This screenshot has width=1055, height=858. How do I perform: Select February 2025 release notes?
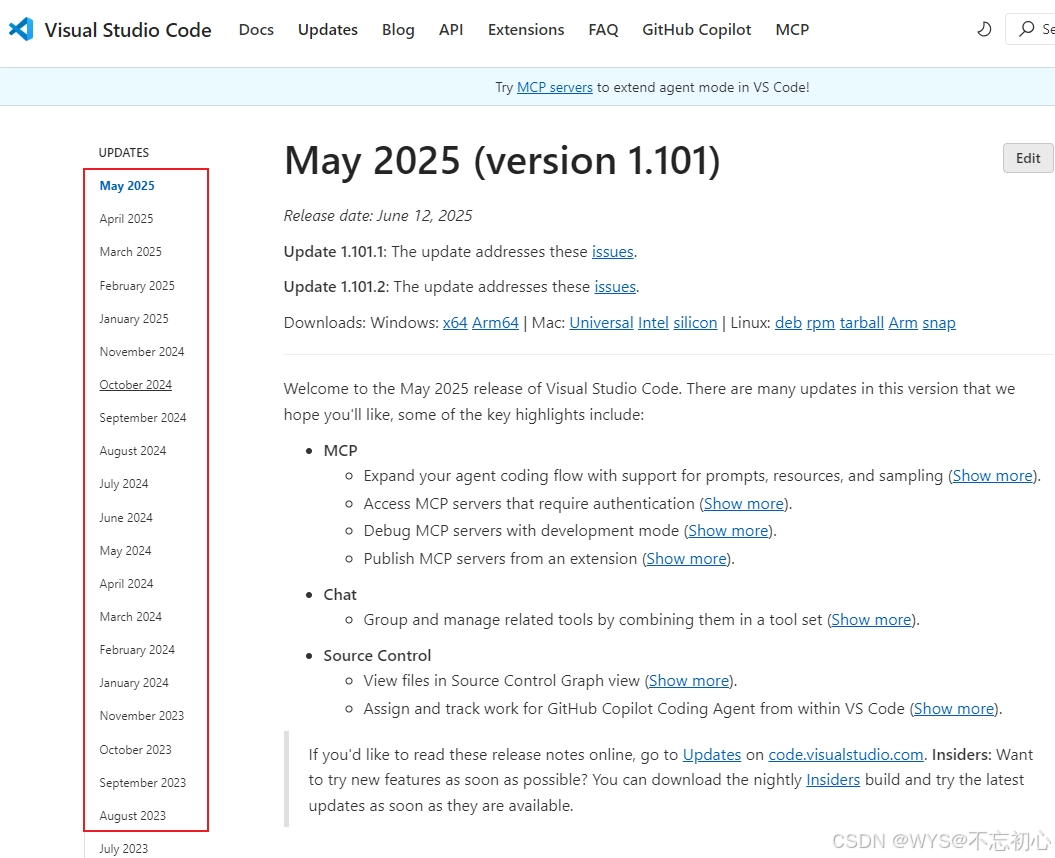pos(137,286)
